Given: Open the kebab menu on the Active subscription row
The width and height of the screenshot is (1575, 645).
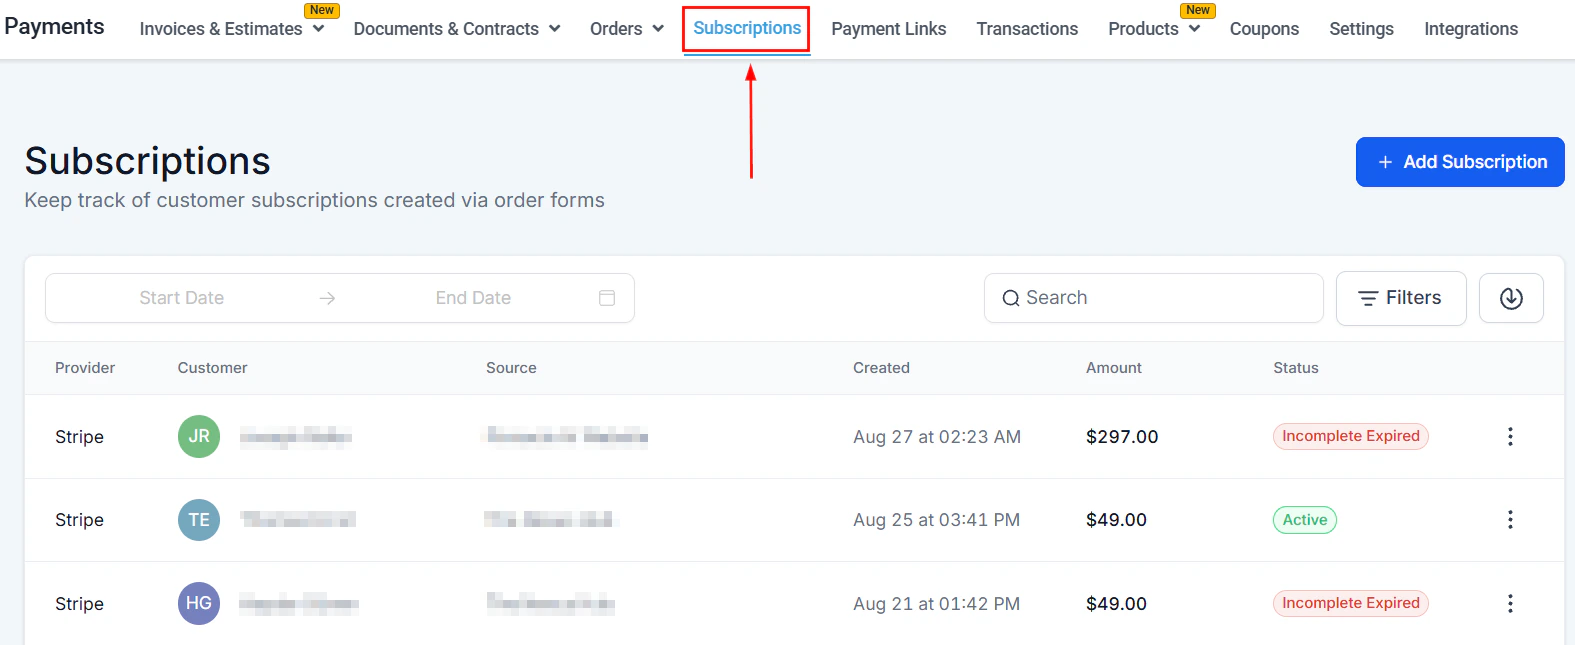Looking at the screenshot, I should [x=1510, y=520].
